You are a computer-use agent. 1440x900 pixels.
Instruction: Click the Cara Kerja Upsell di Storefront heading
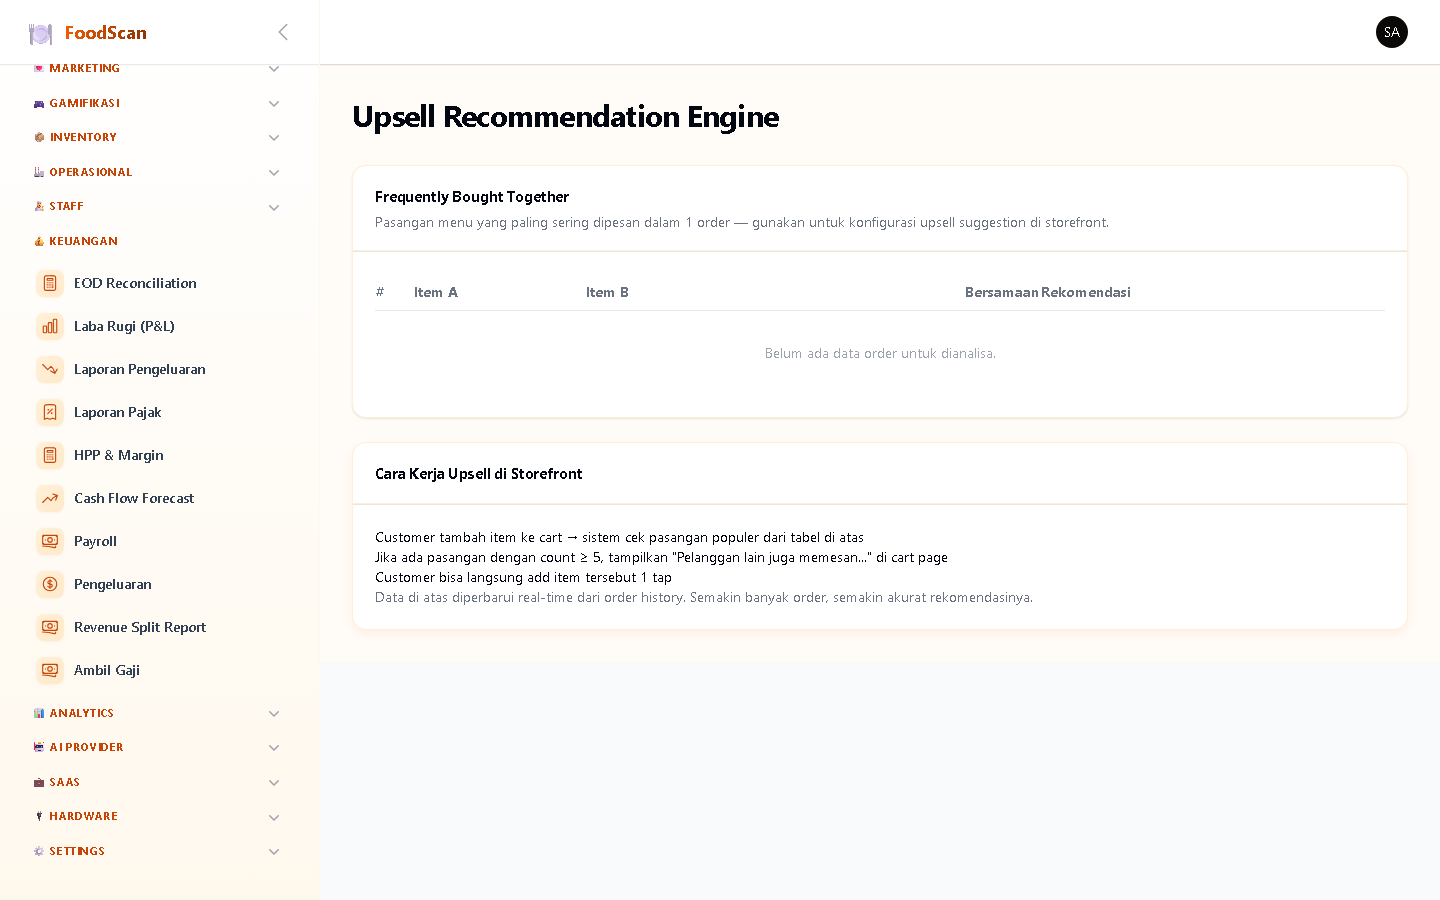point(478,474)
